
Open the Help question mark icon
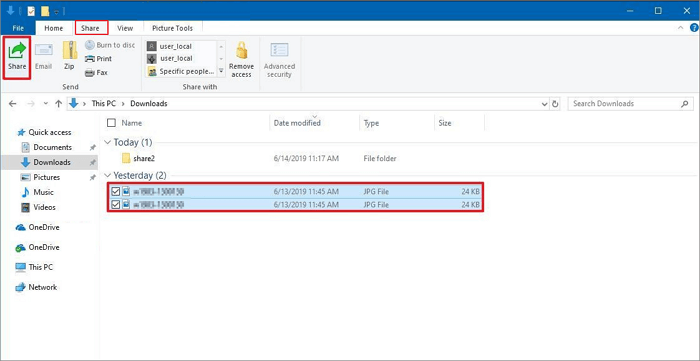pos(693,28)
